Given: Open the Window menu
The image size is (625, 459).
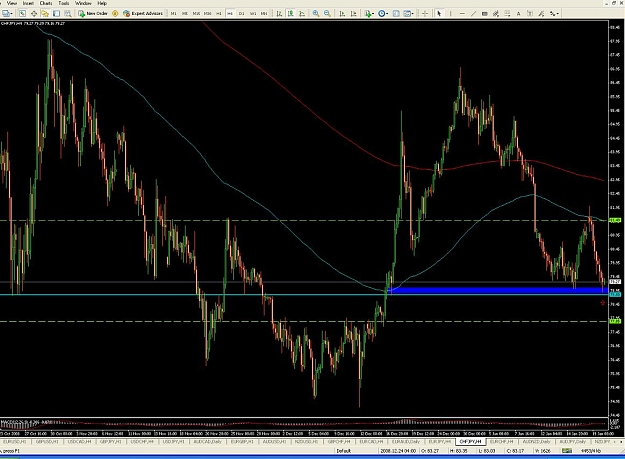Looking at the screenshot, I should [83, 3].
